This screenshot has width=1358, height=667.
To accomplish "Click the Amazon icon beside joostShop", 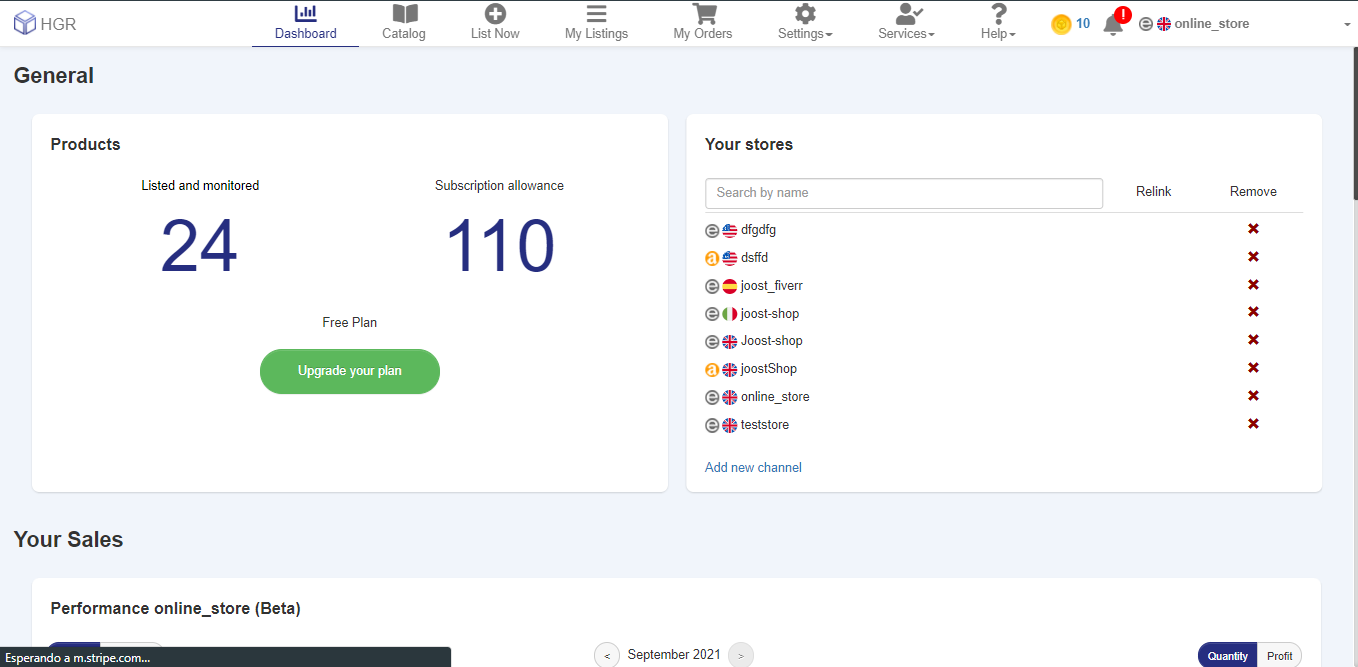I will (712, 369).
